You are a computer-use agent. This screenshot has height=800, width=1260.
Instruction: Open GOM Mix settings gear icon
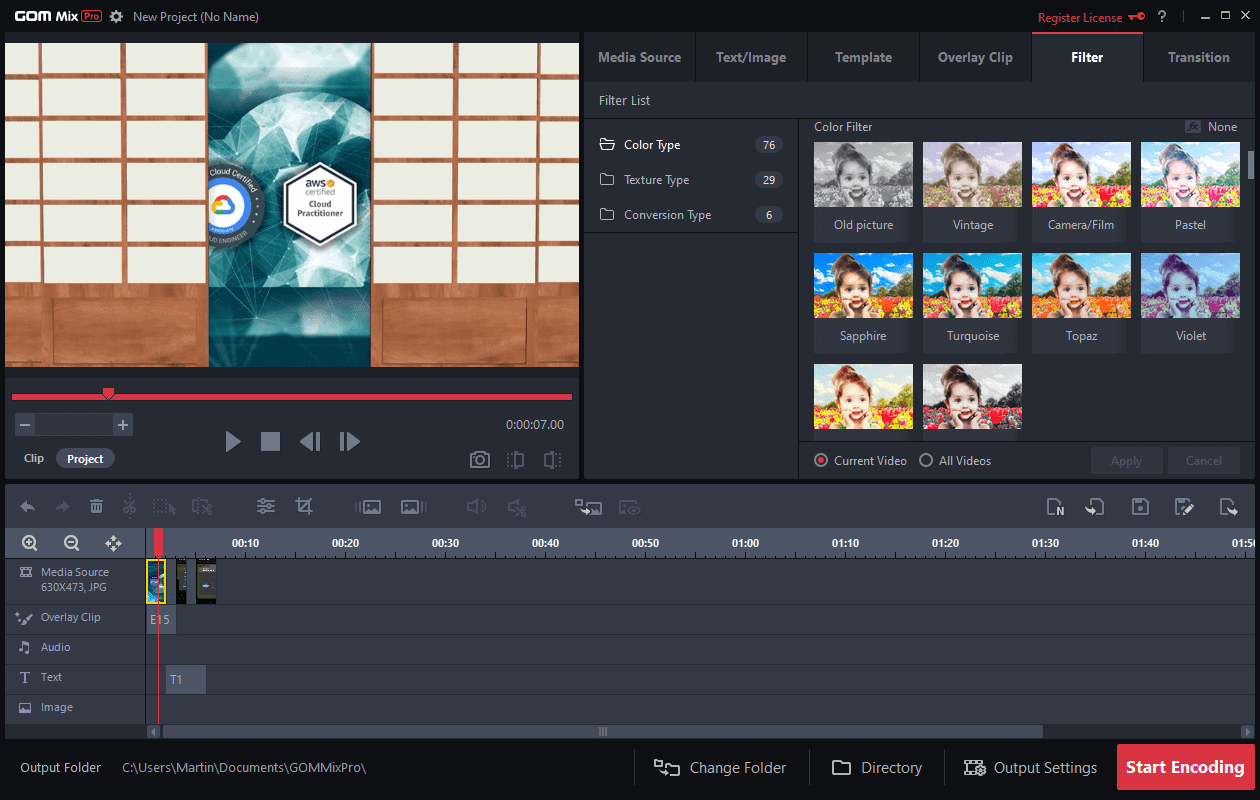tap(117, 17)
